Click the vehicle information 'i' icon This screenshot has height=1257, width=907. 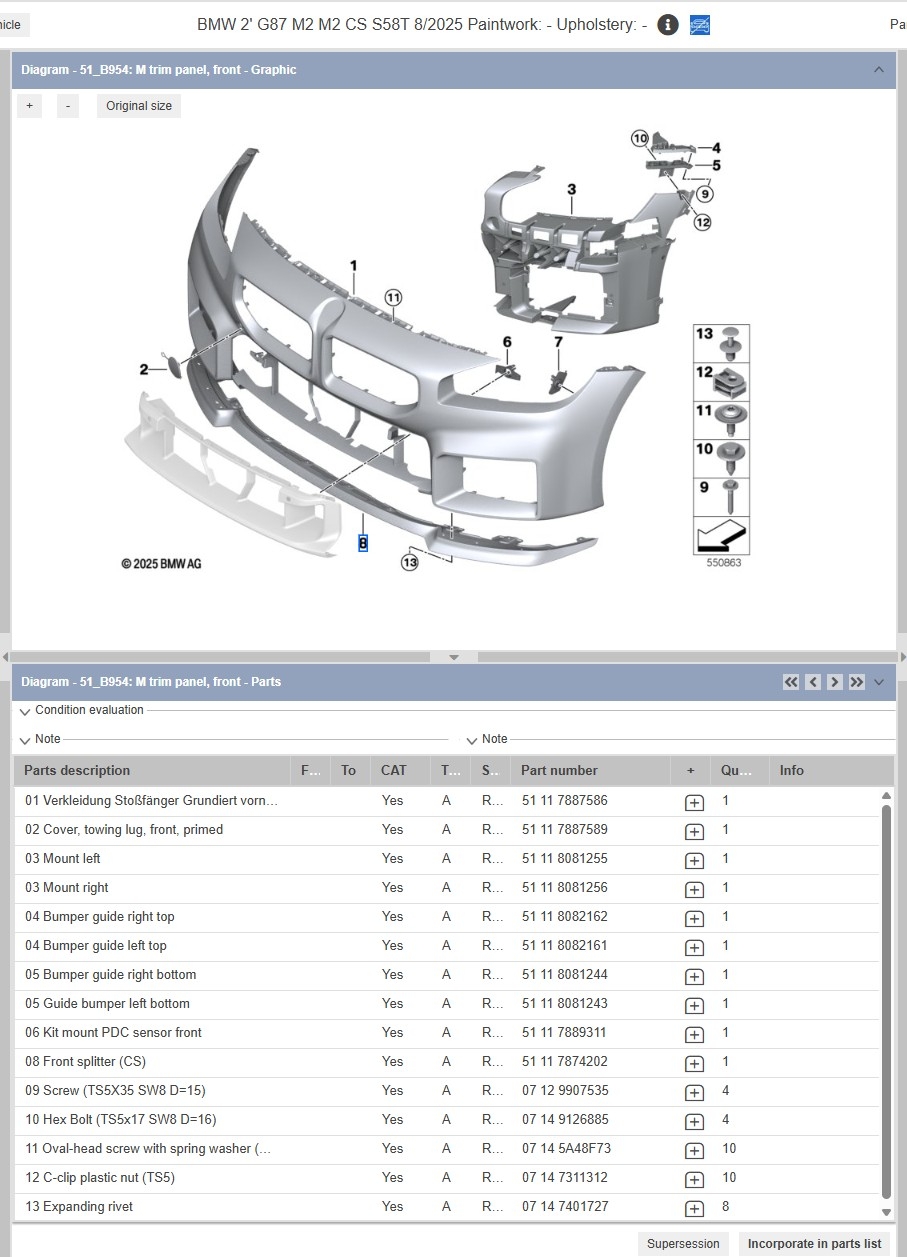pos(668,25)
